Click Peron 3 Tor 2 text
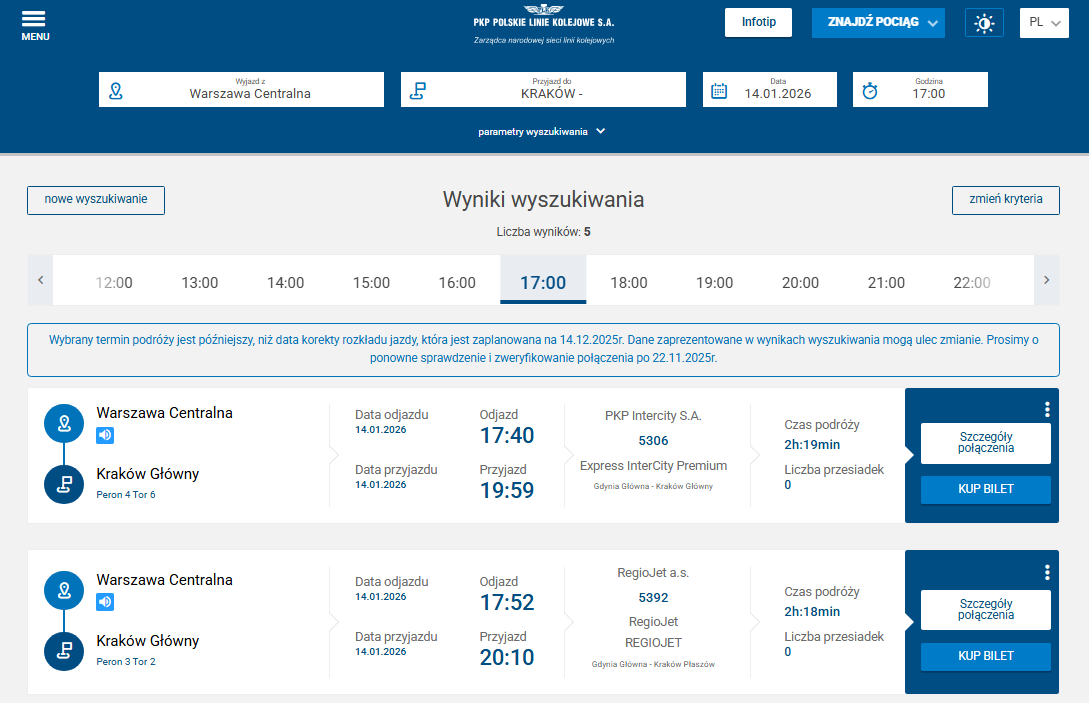Viewport: 1089px width, 703px height. 126,661
